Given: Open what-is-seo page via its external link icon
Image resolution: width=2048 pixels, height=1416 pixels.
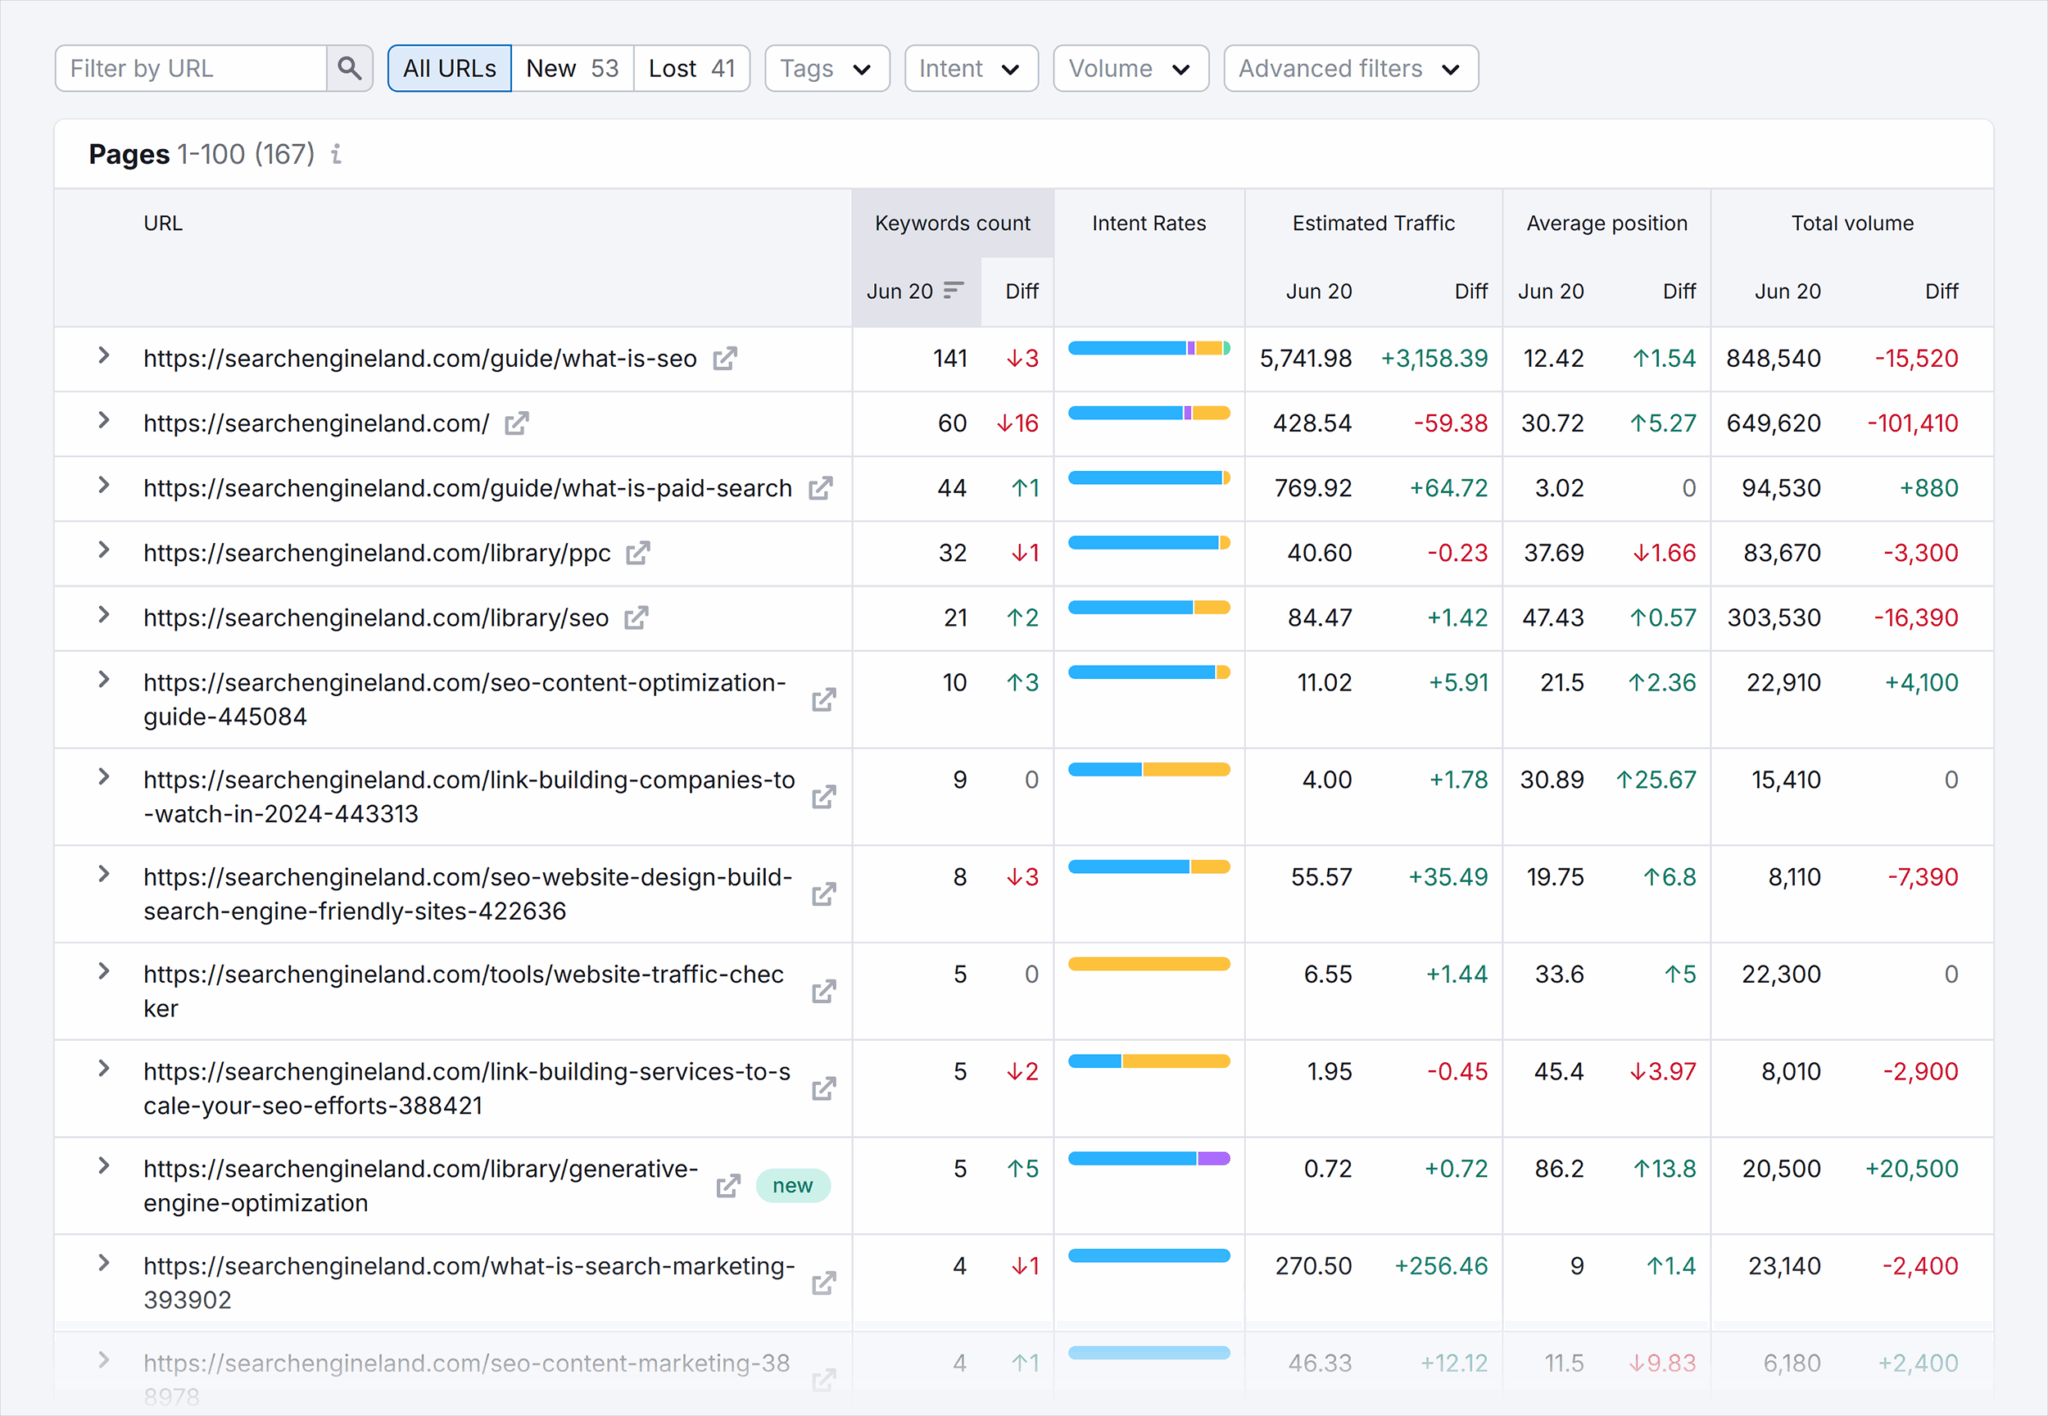Looking at the screenshot, I should click(726, 358).
